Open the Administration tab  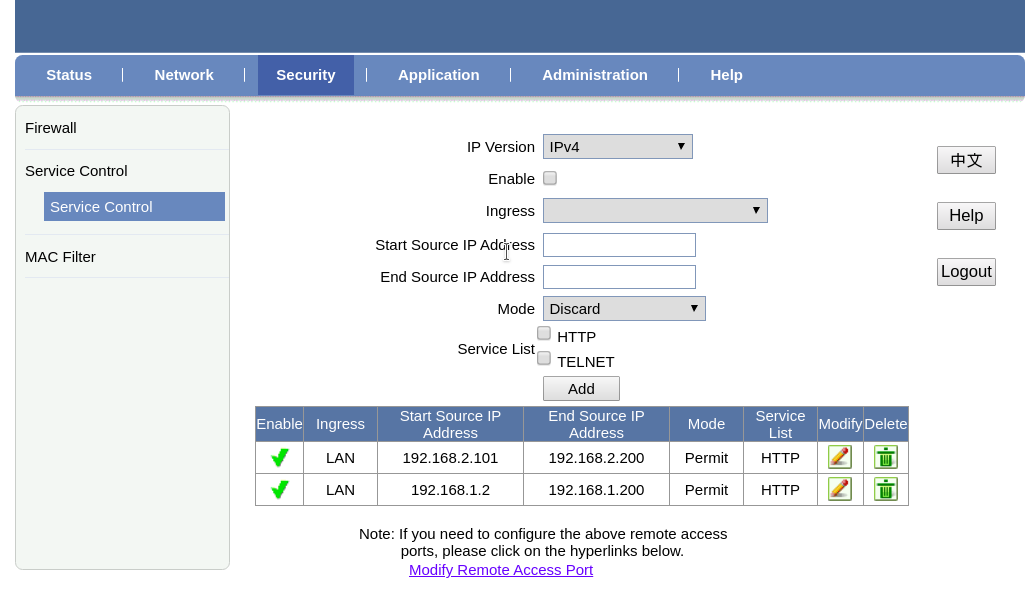594,75
